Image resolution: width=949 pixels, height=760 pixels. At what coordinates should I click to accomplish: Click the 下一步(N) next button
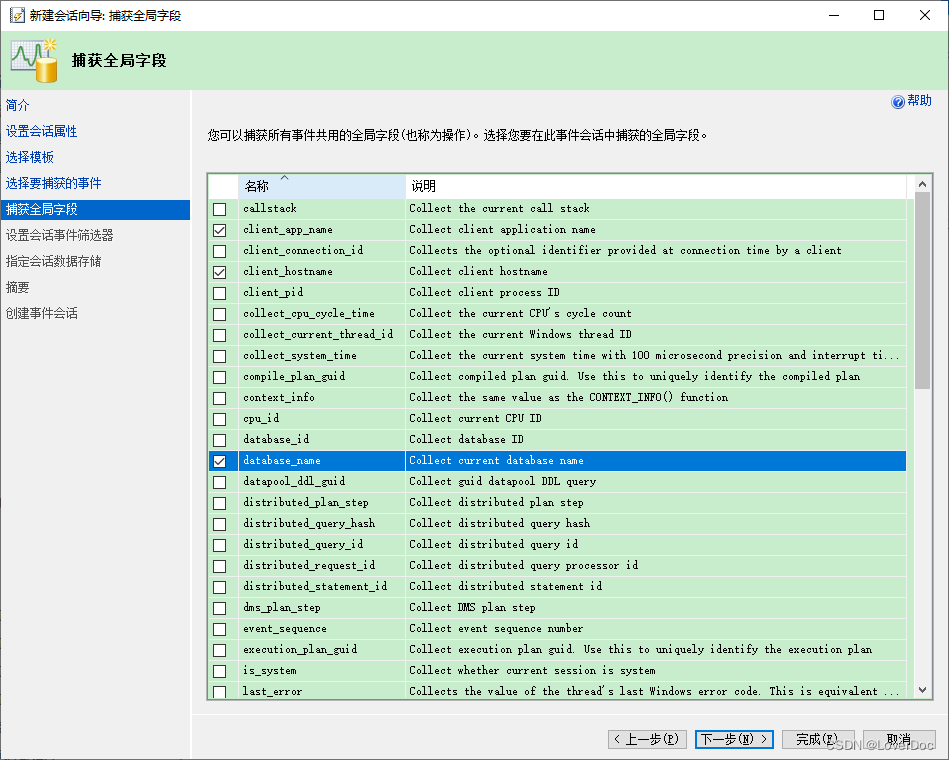[x=734, y=739]
